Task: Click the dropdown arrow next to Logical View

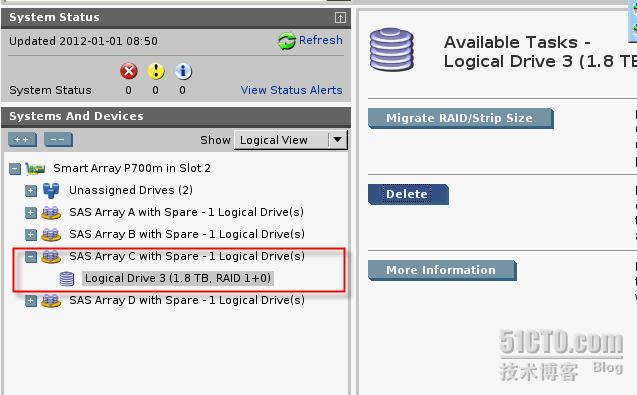Action: [x=338, y=140]
